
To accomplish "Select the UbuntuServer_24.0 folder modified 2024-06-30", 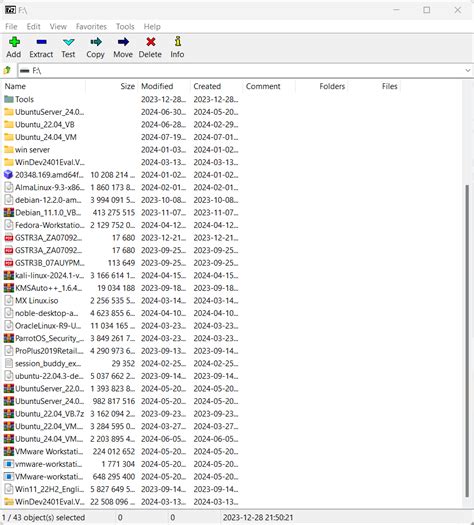I will pos(50,112).
